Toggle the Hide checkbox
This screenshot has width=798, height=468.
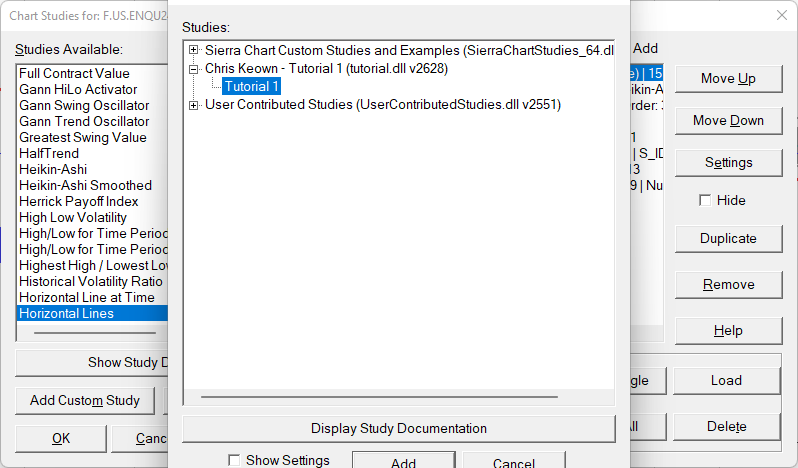tap(705, 200)
